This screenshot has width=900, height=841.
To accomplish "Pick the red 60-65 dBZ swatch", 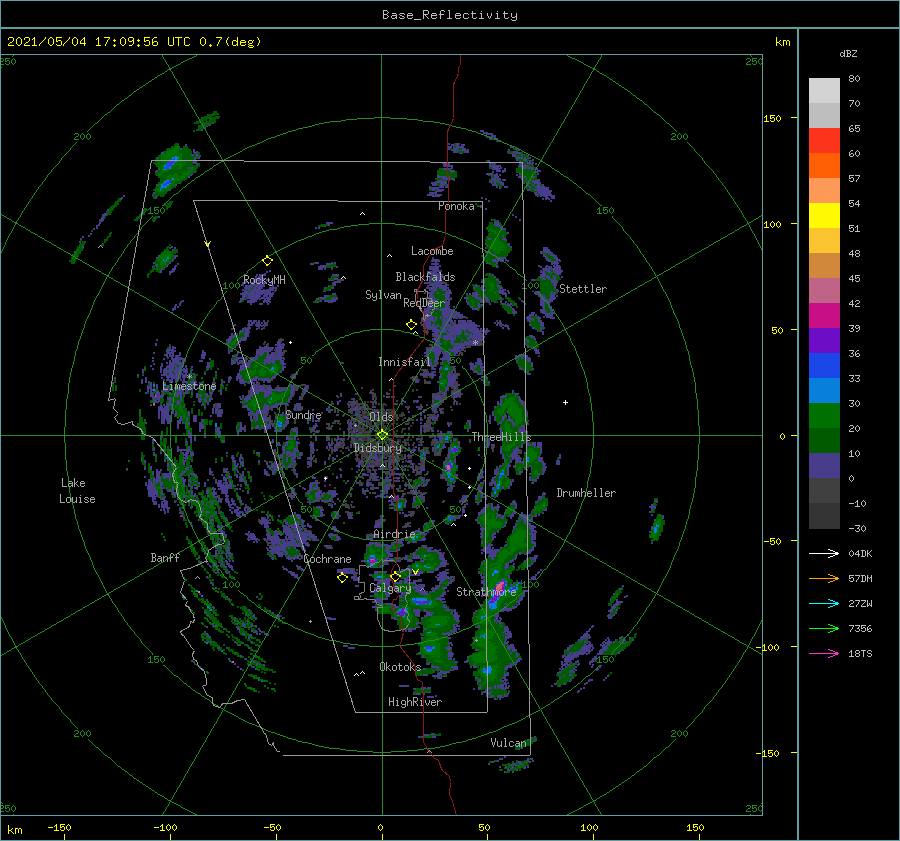I will click(824, 141).
